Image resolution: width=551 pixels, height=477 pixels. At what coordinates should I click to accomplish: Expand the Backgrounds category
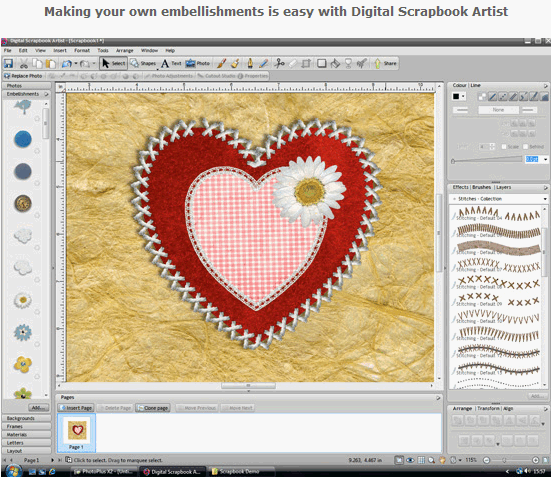[x=27, y=418]
